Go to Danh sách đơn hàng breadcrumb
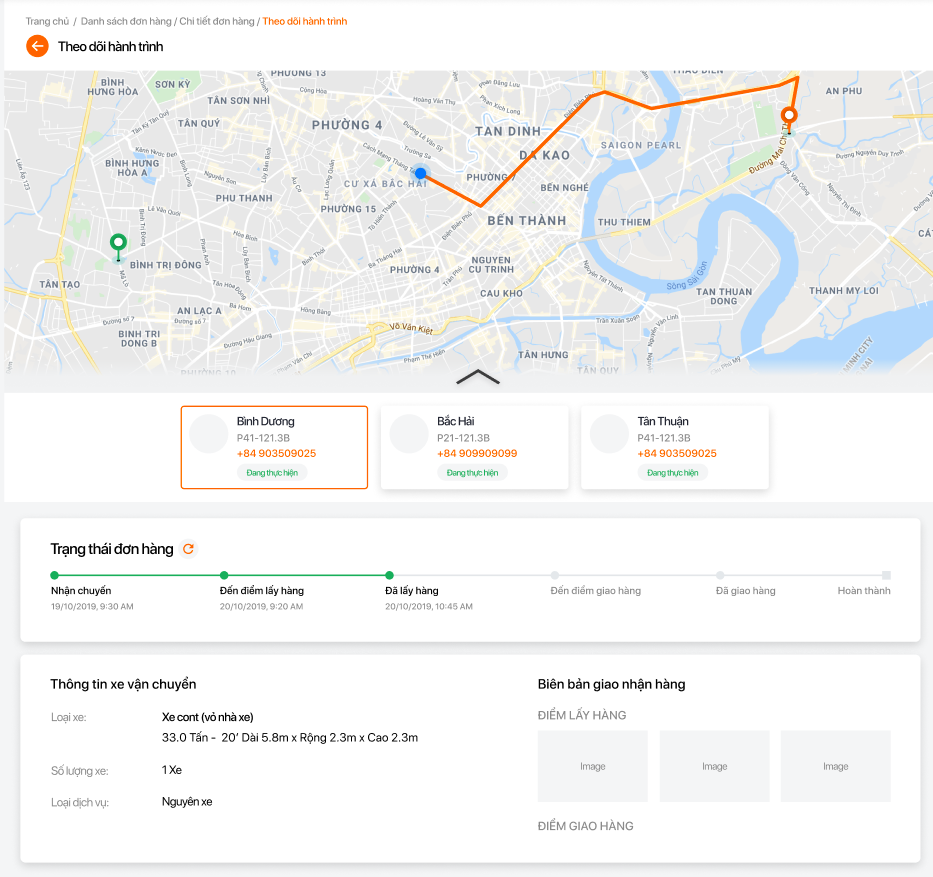The width and height of the screenshot is (933, 877). click(126, 21)
